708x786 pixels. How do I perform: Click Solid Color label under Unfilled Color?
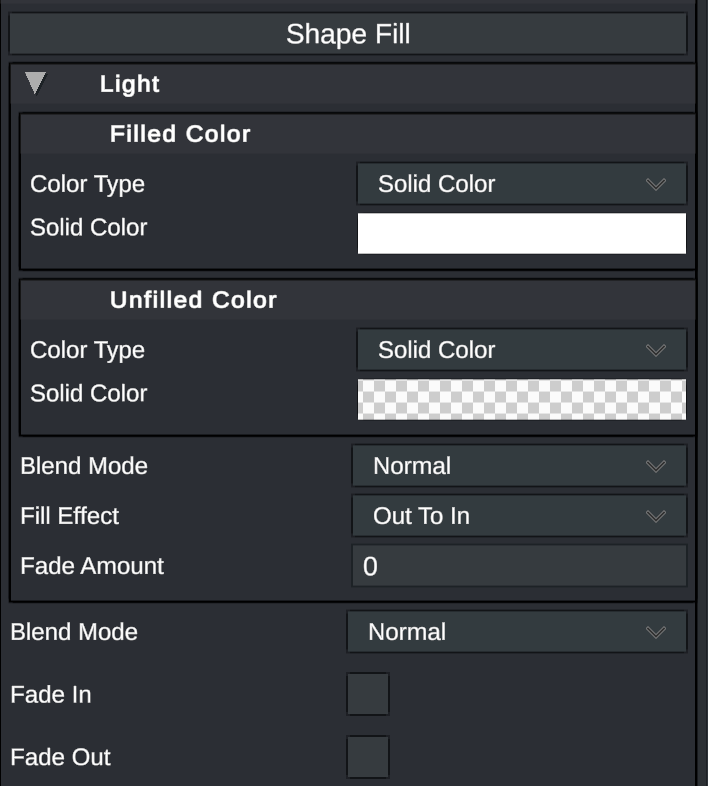tap(89, 393)
